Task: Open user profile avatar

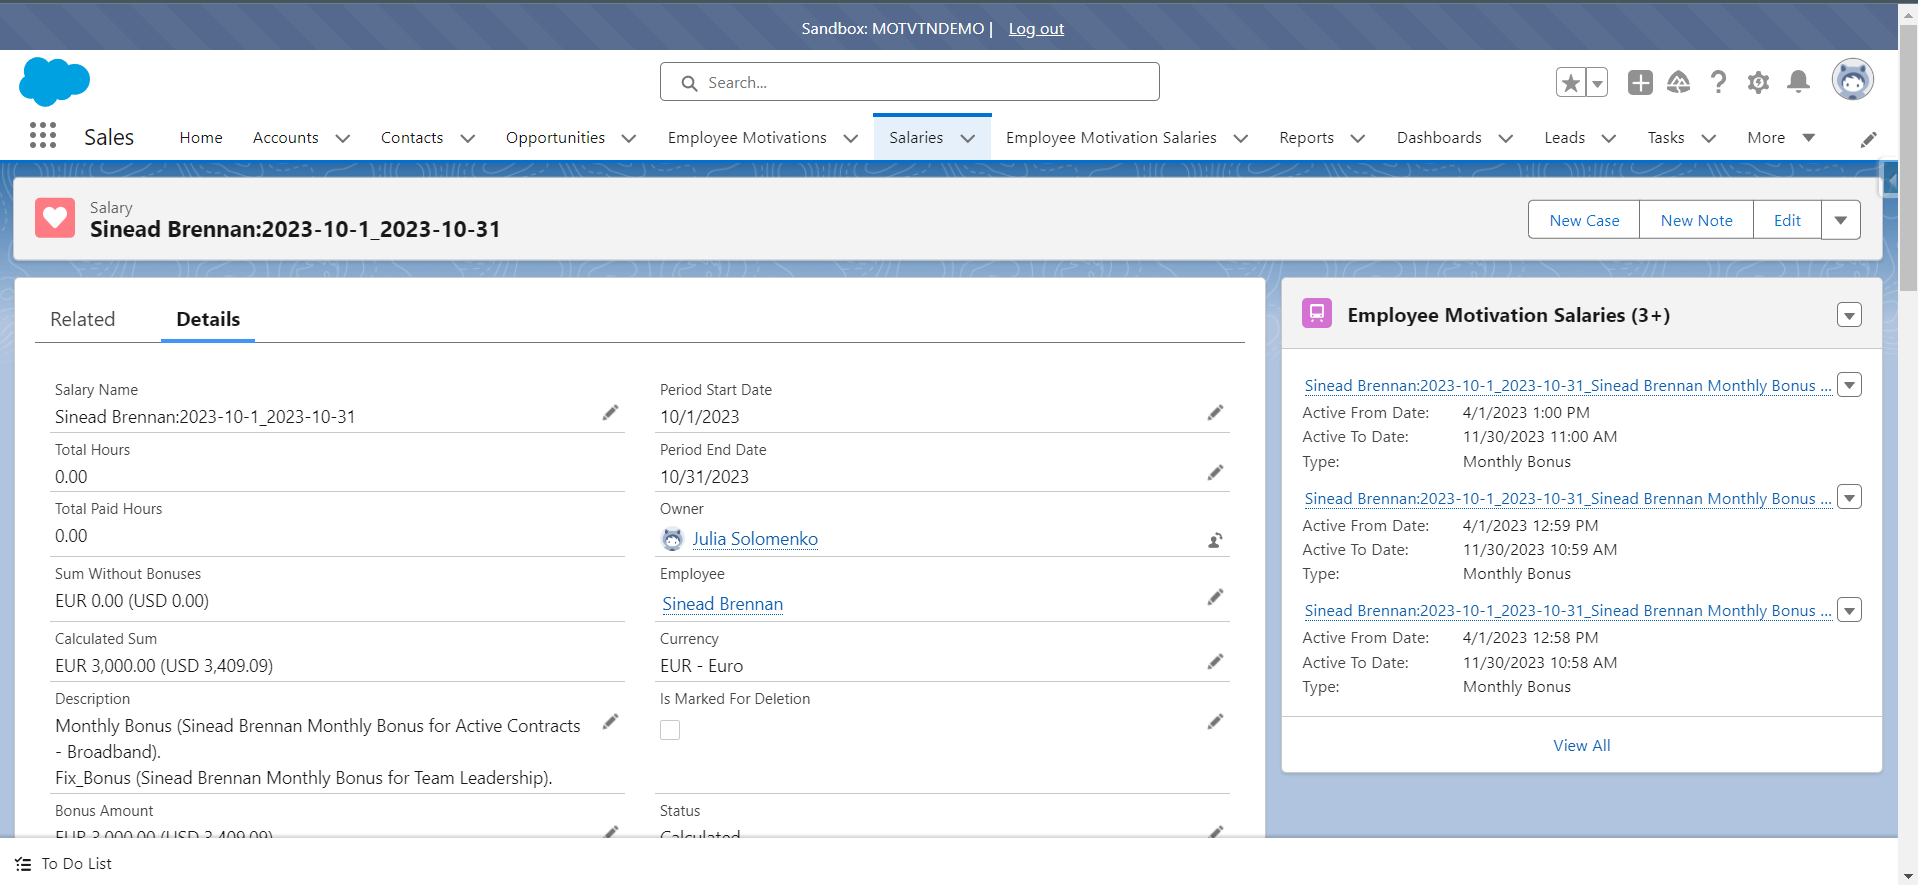Action: point(1852,80)
